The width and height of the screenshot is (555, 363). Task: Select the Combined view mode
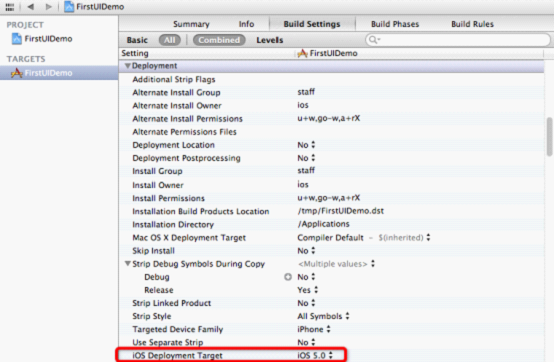click(219, 40)
